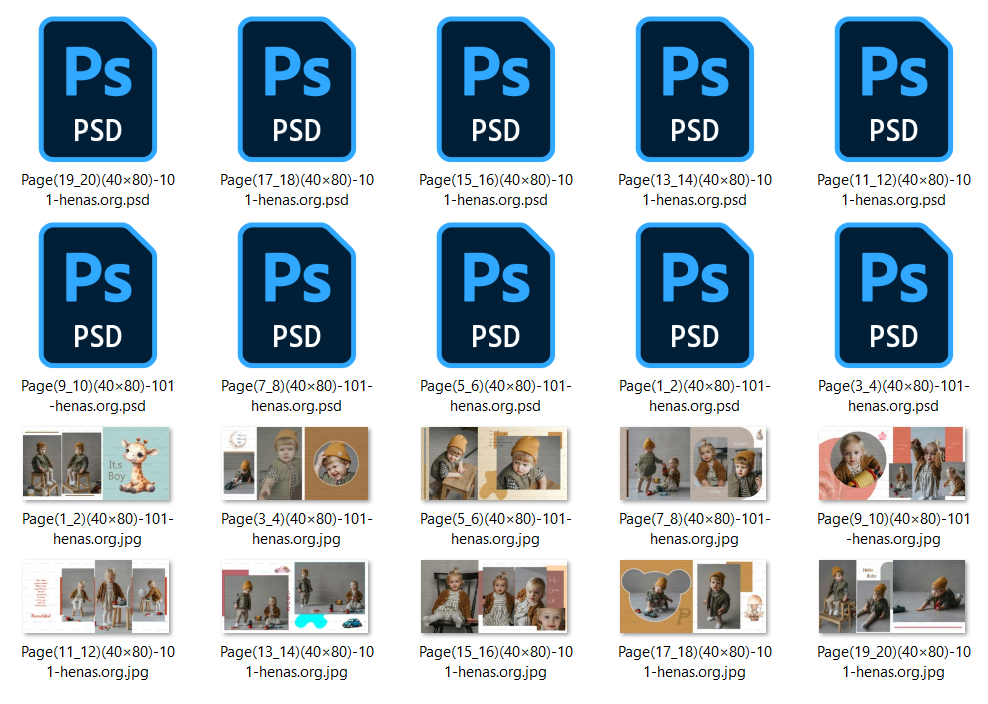Click filename Page(7_8)(40×80)-101-henas.org.psd
Viewport: 988px width, 704px height.
pos(297,396)
